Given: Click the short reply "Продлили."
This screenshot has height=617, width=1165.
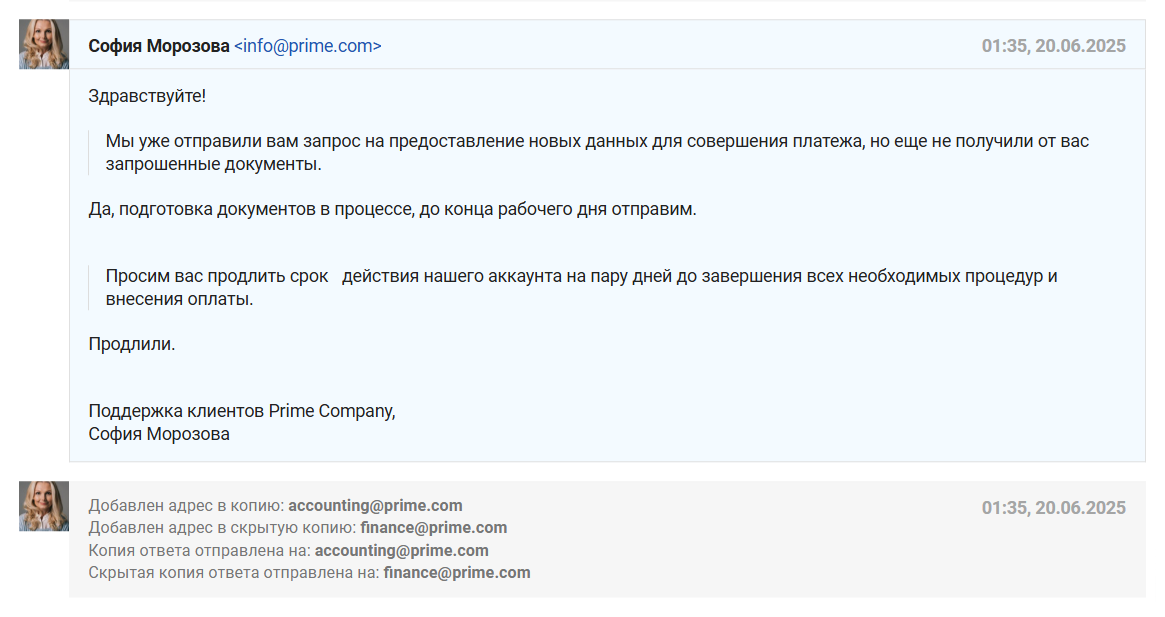Looking at the screenshot, I should click(131, 344).
